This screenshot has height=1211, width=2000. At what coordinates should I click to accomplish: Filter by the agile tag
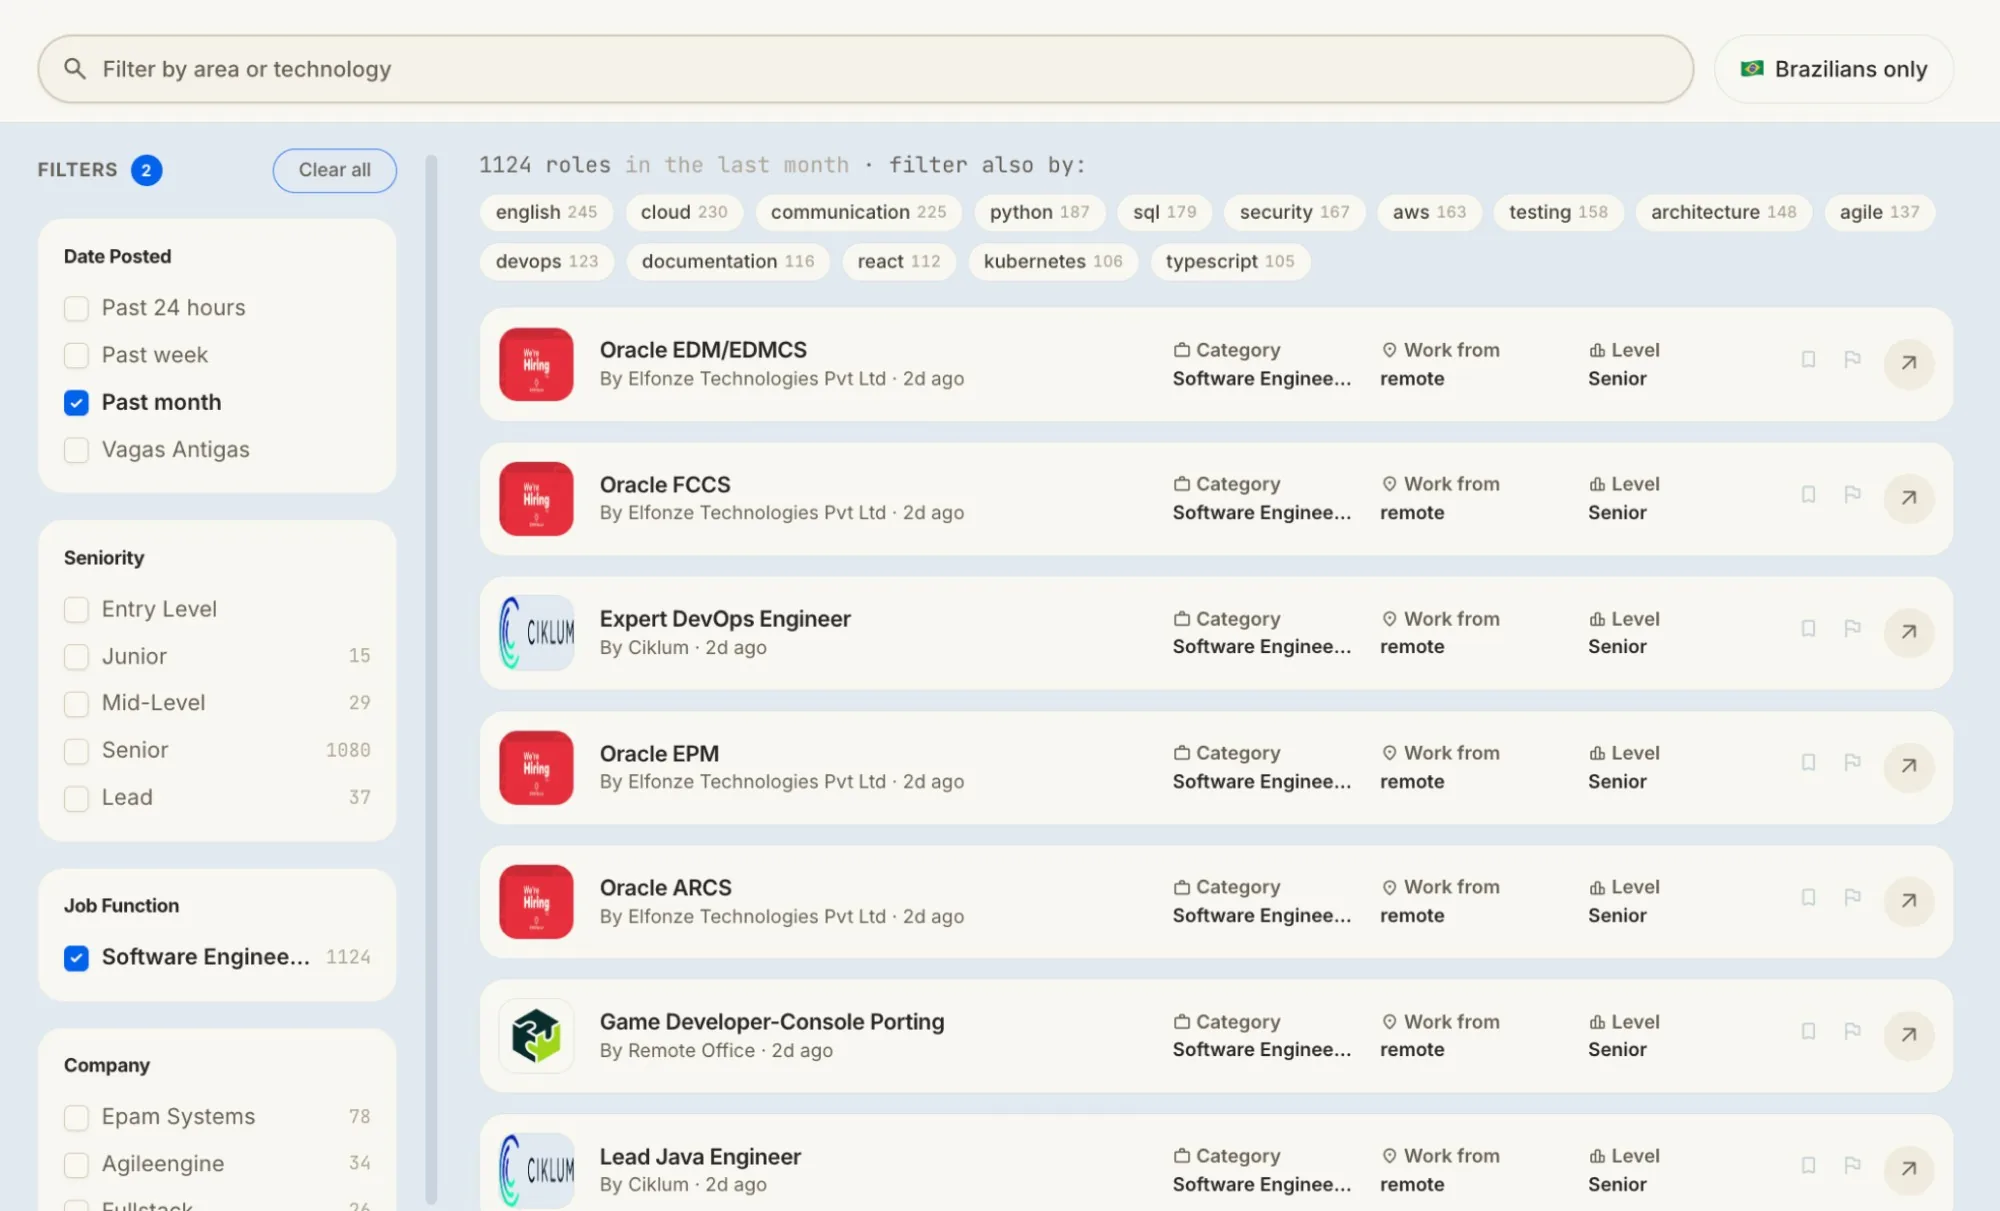coord(1879,212)
